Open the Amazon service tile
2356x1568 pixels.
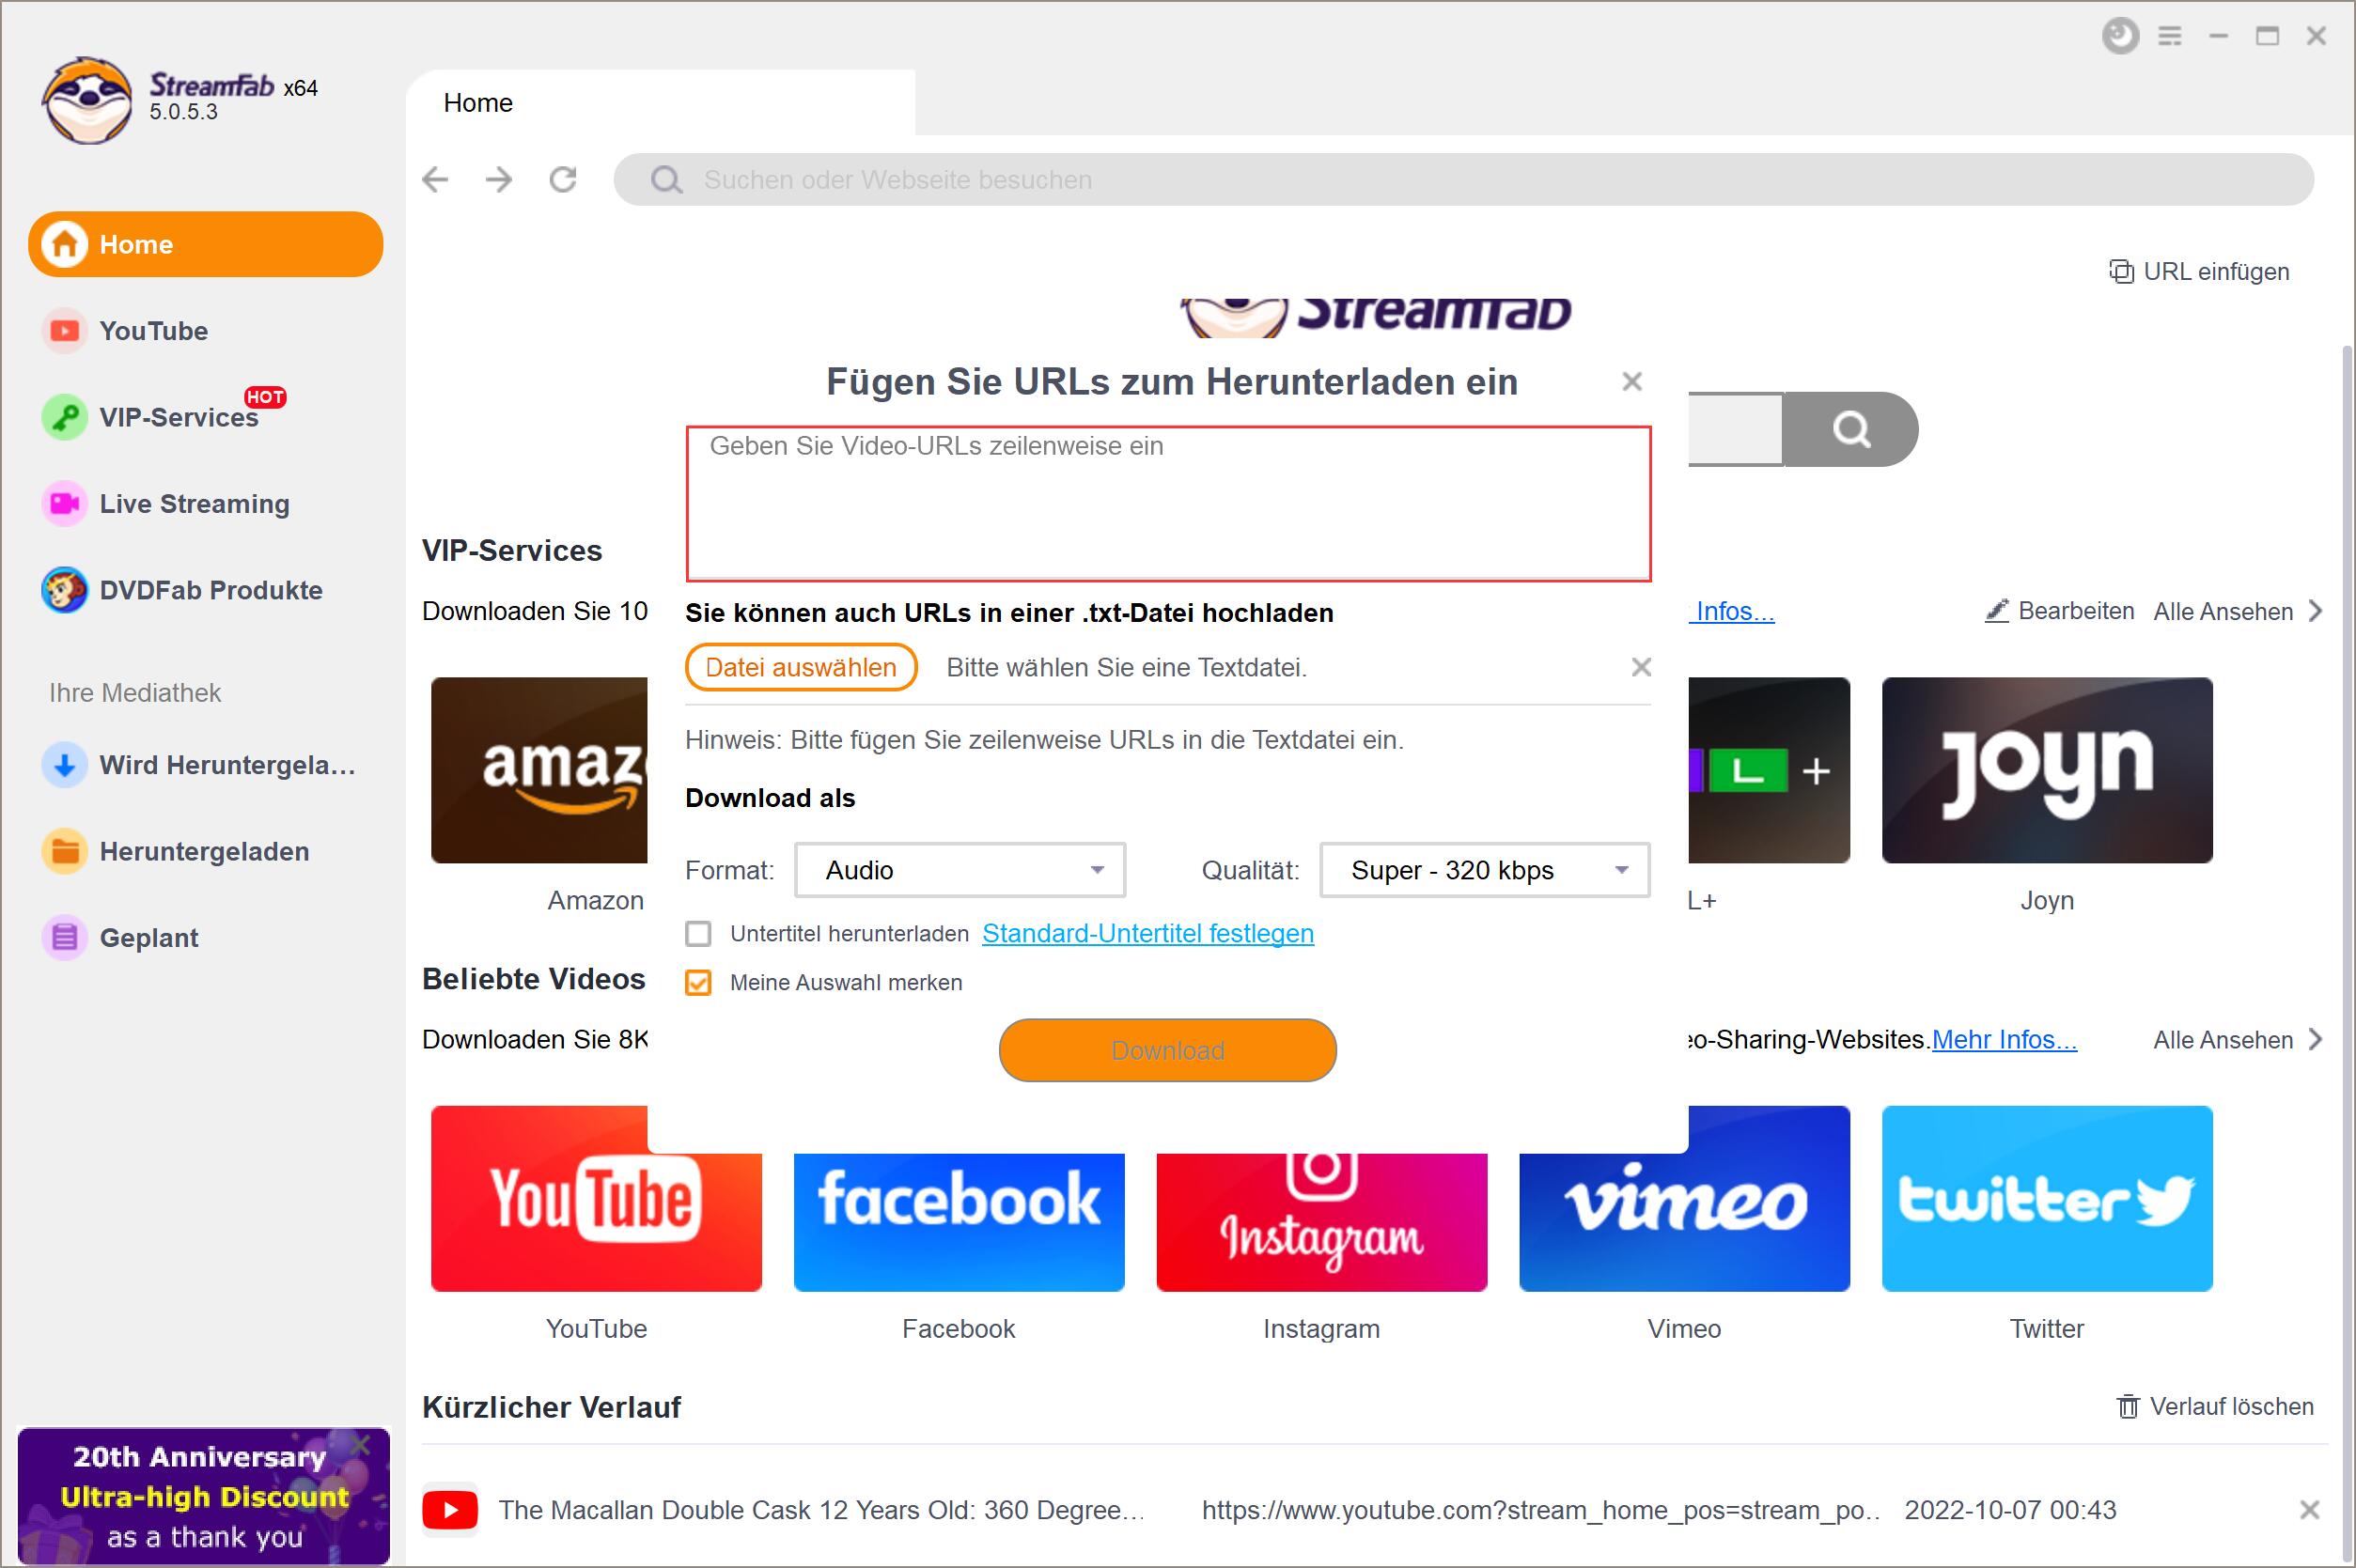click(539, 770)
